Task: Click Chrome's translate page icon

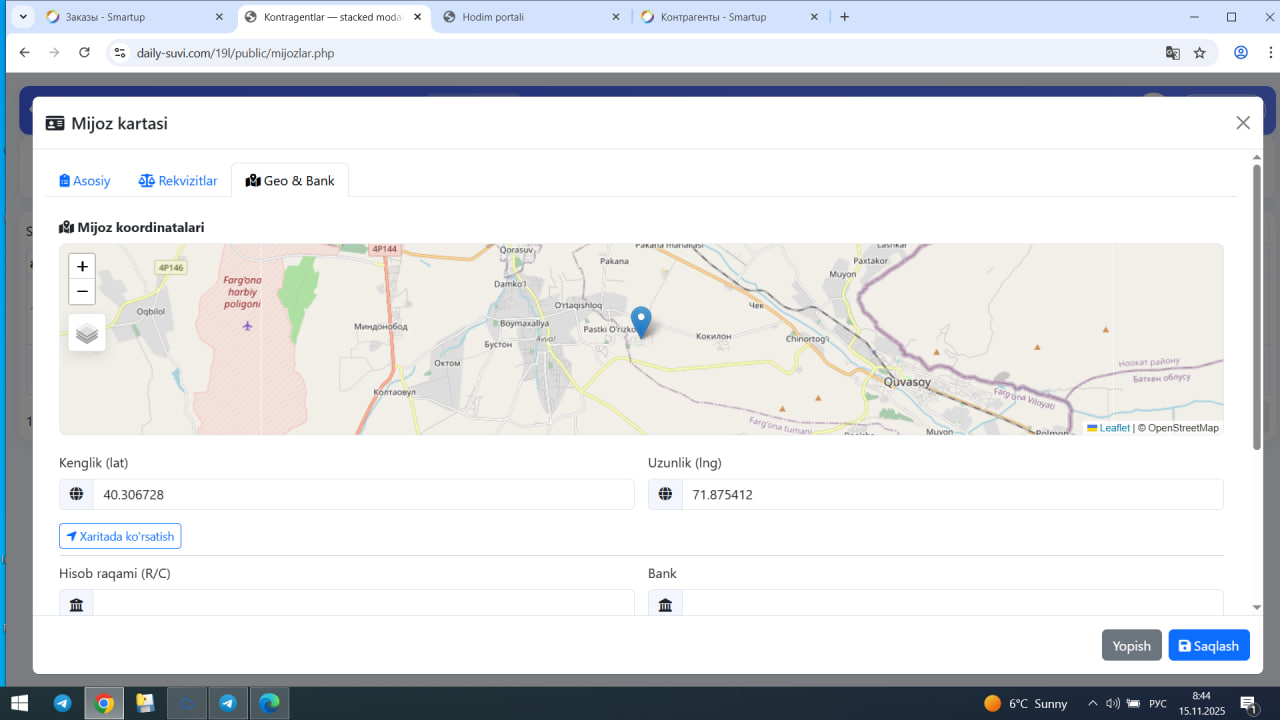Action: [x=1173, y=53]
